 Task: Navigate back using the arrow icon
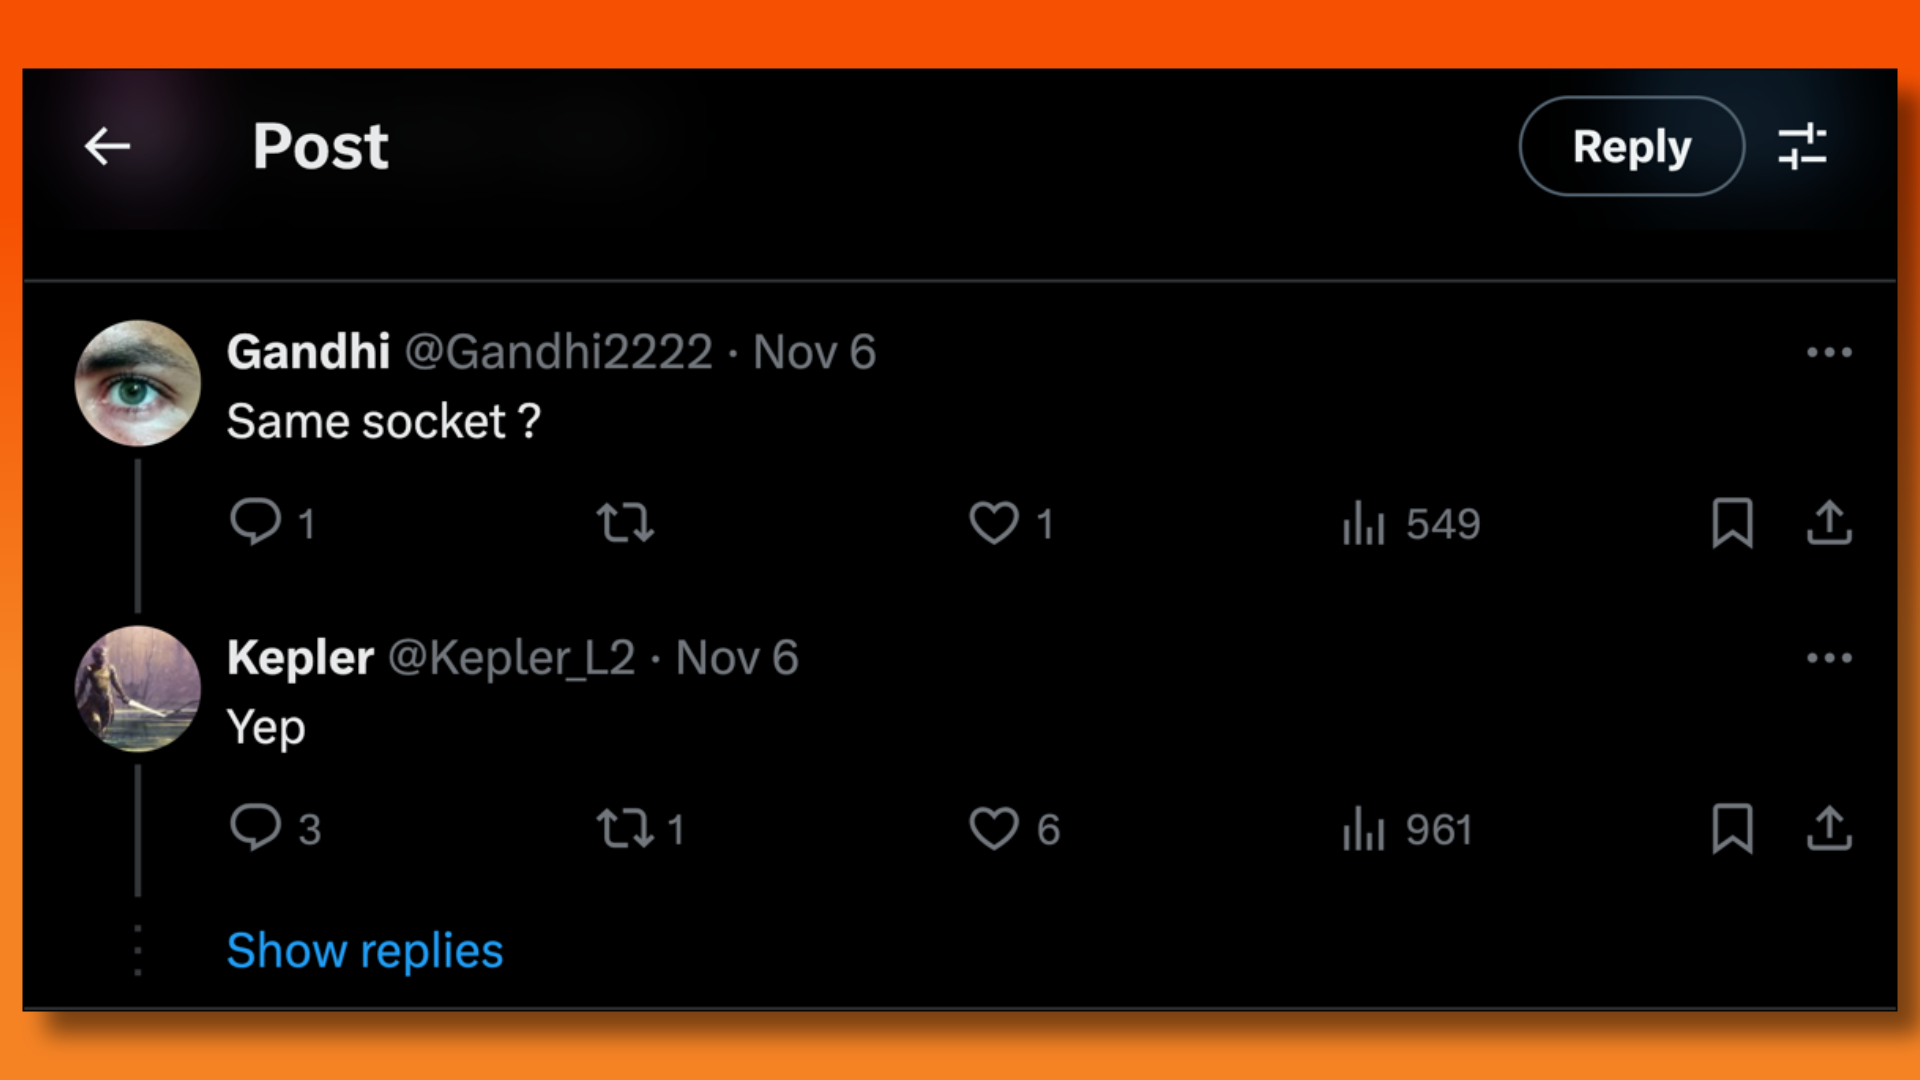coord(107,146)
